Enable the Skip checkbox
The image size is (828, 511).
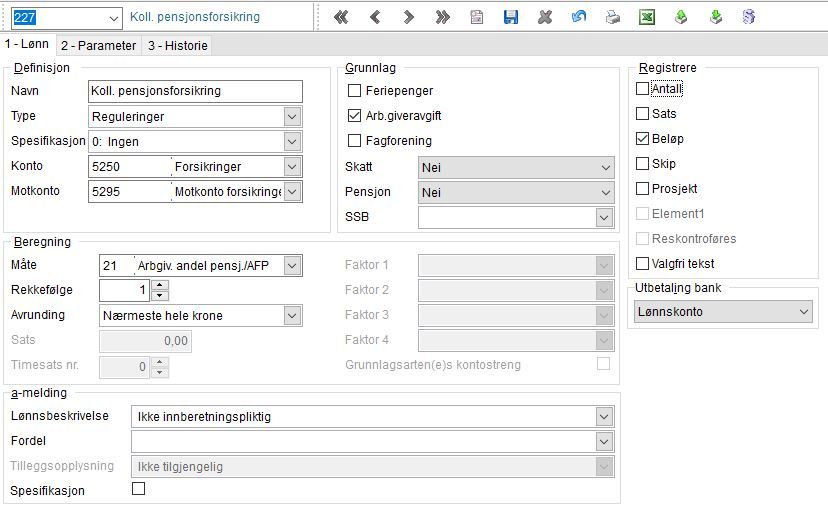[x=642, y=164]
